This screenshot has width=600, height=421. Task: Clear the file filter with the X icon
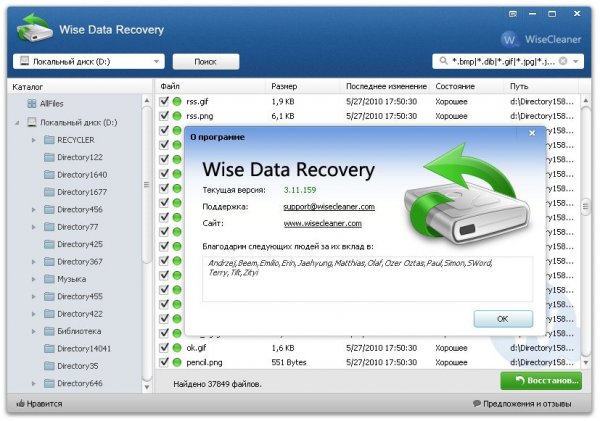(563, 61)
